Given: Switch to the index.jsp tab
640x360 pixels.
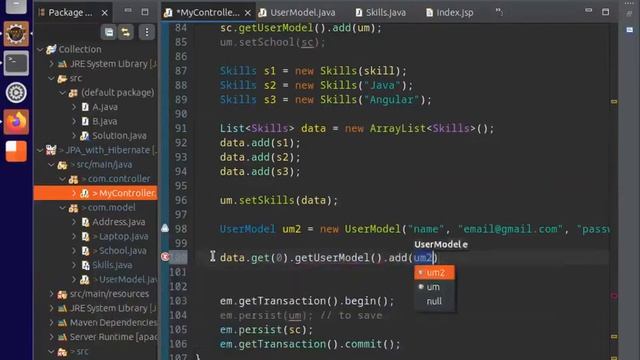Looking at the screenshot, I should point(450,13).
